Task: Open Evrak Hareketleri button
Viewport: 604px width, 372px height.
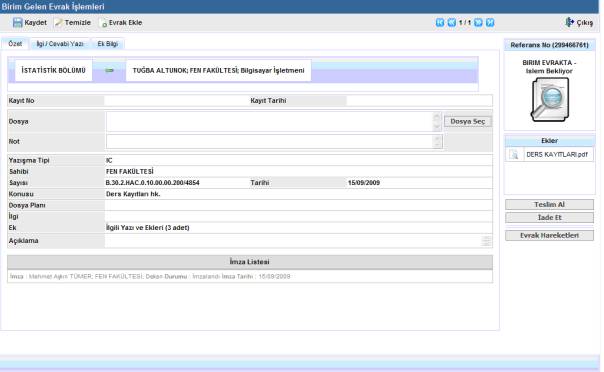Action: (549, 235)
